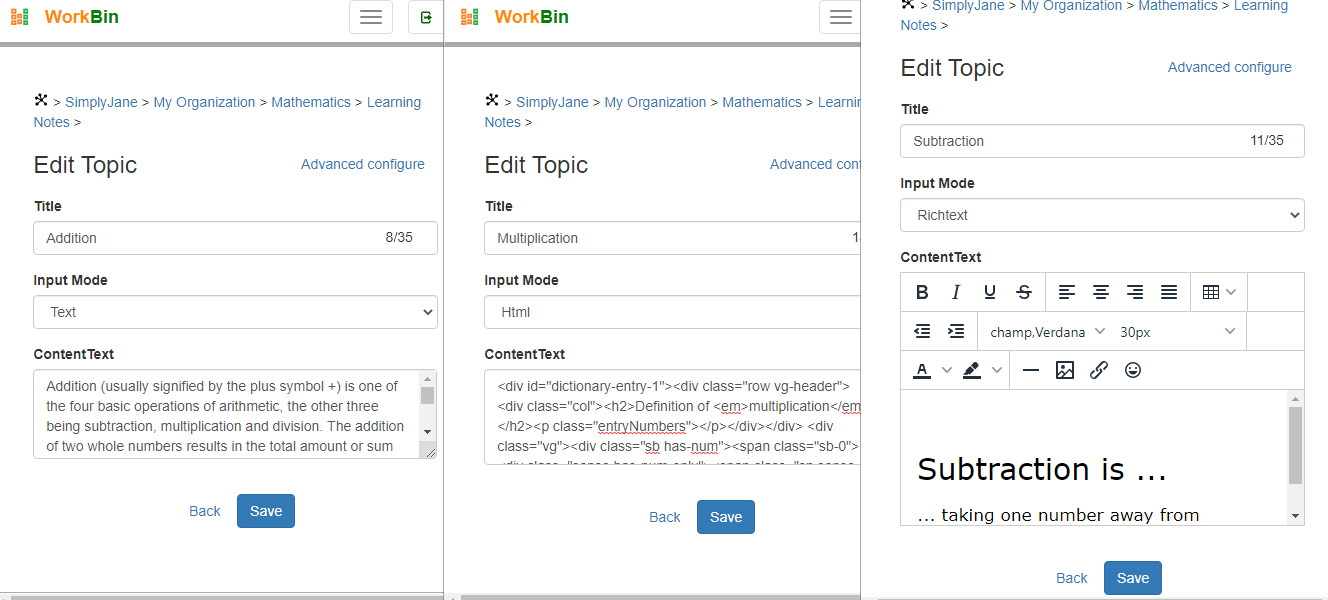Click the Mathematics breadcrumb in the Addition panel
Screen dimensions: 1328x600
click(311, 102)
